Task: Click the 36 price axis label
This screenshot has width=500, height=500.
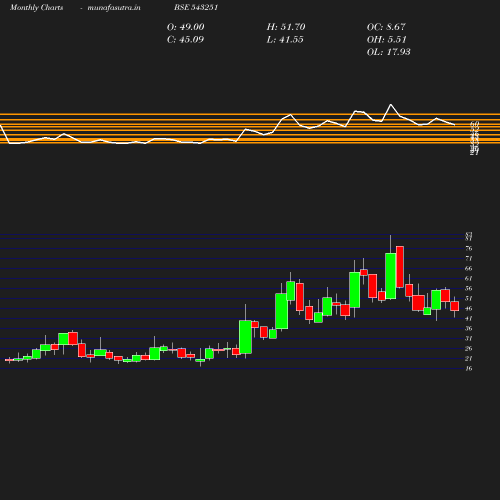Action: point(469,328)
